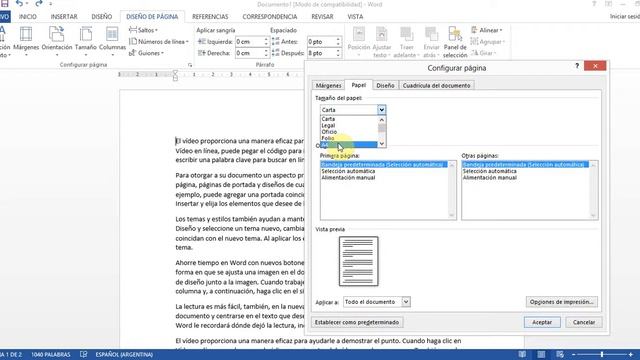Open the Panel de selección
Image resolution: width=640 pixels, height=360 pixels.
[x=455, y=41]
